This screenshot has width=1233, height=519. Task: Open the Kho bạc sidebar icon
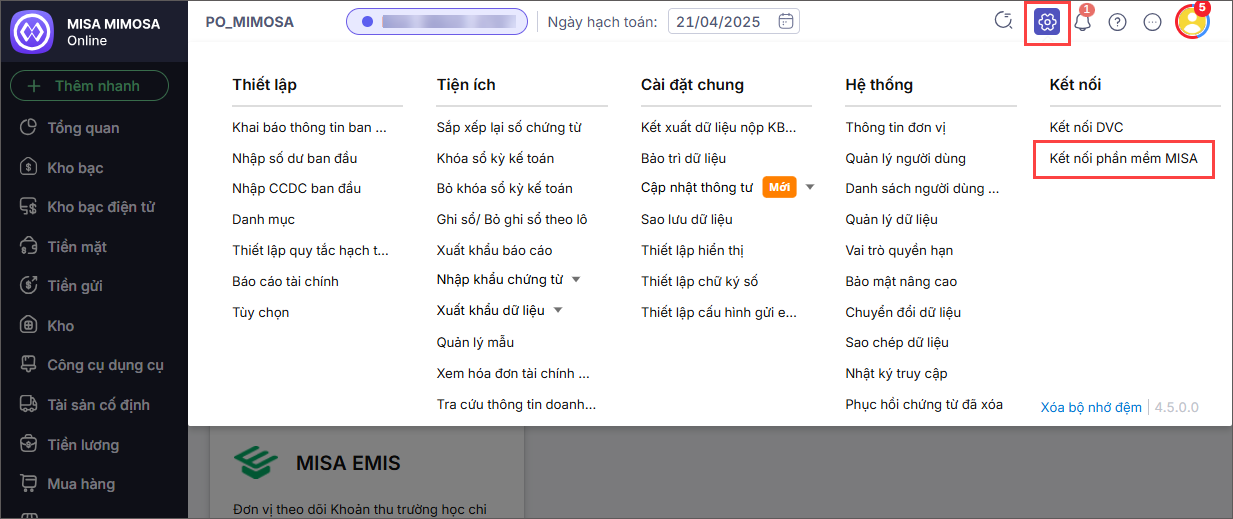point(29,167)
